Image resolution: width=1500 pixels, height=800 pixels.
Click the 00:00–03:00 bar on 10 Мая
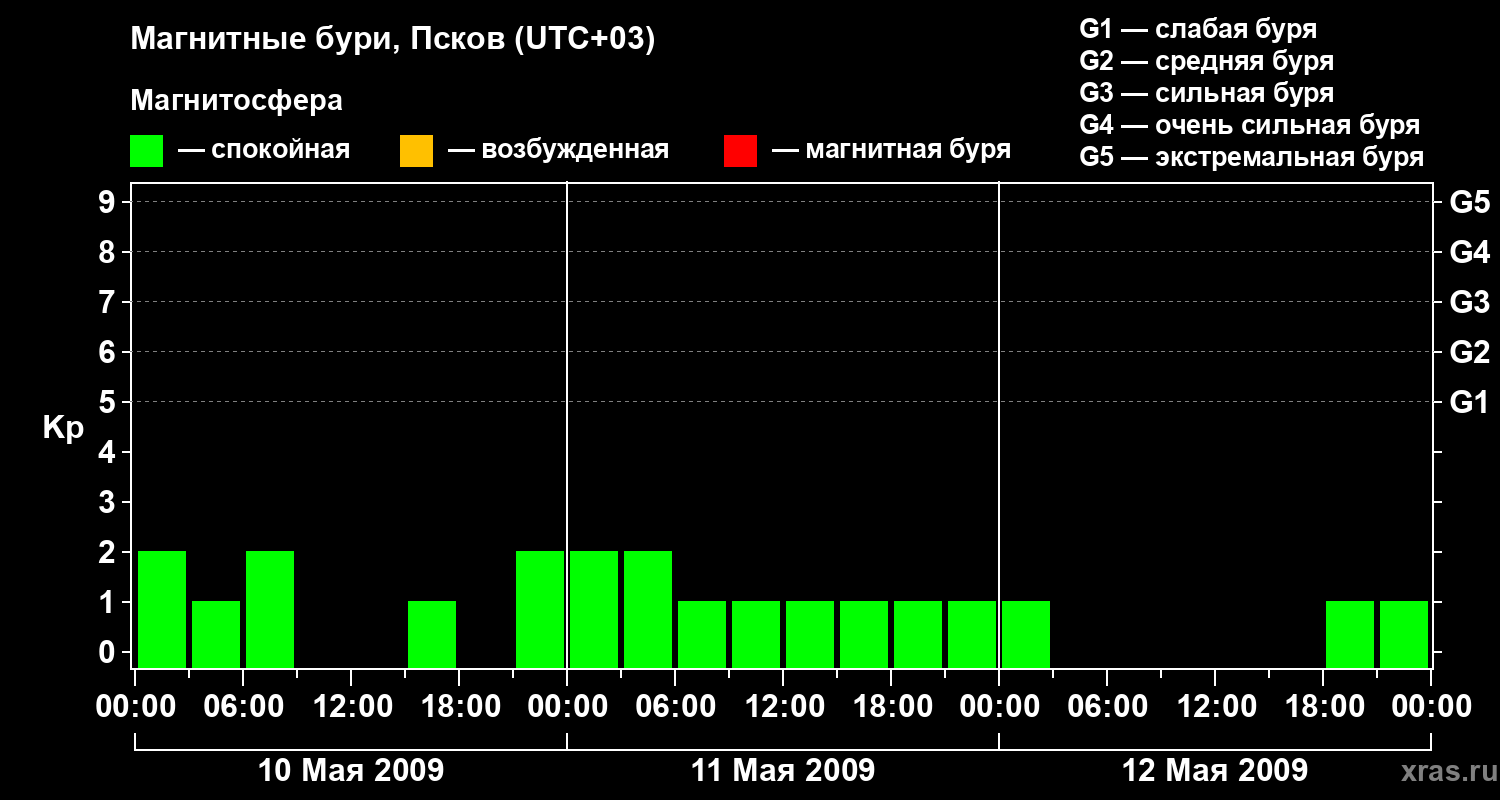pyautogui.click(x=162, y=609)
